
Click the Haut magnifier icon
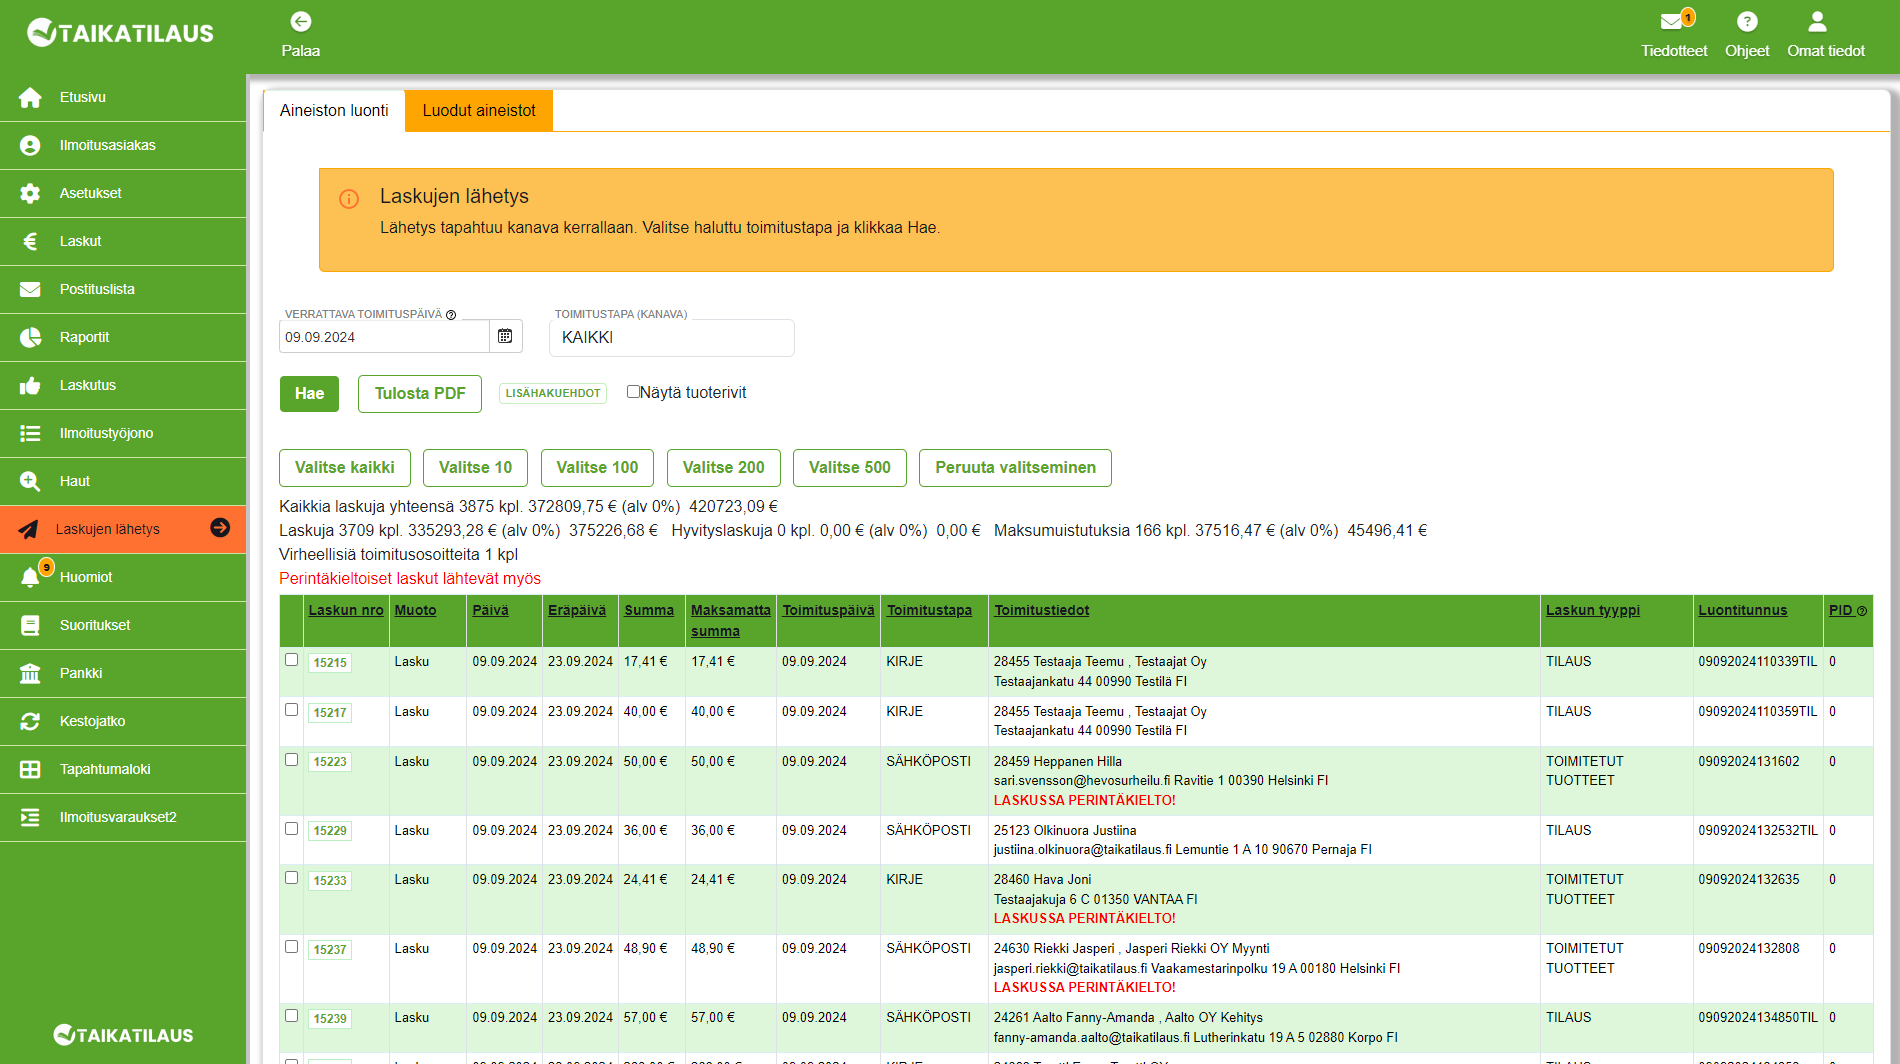[30, 481]
